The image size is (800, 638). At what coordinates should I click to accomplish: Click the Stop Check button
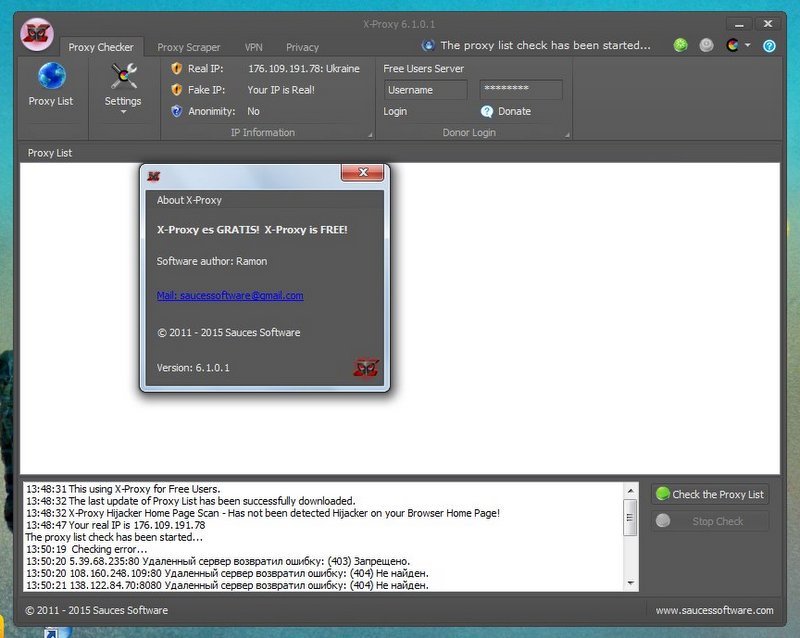[710, 521]
